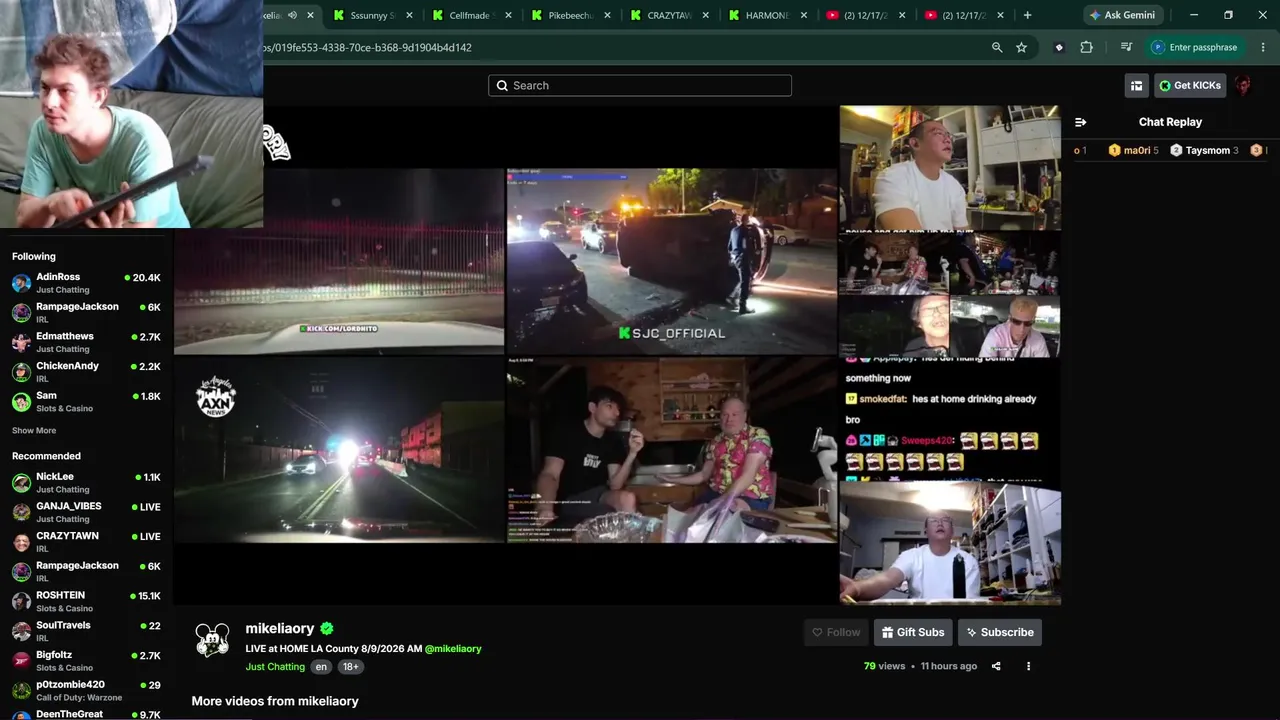Focus the Kick Search box
1280x720 pixels.
click(640, 85)
